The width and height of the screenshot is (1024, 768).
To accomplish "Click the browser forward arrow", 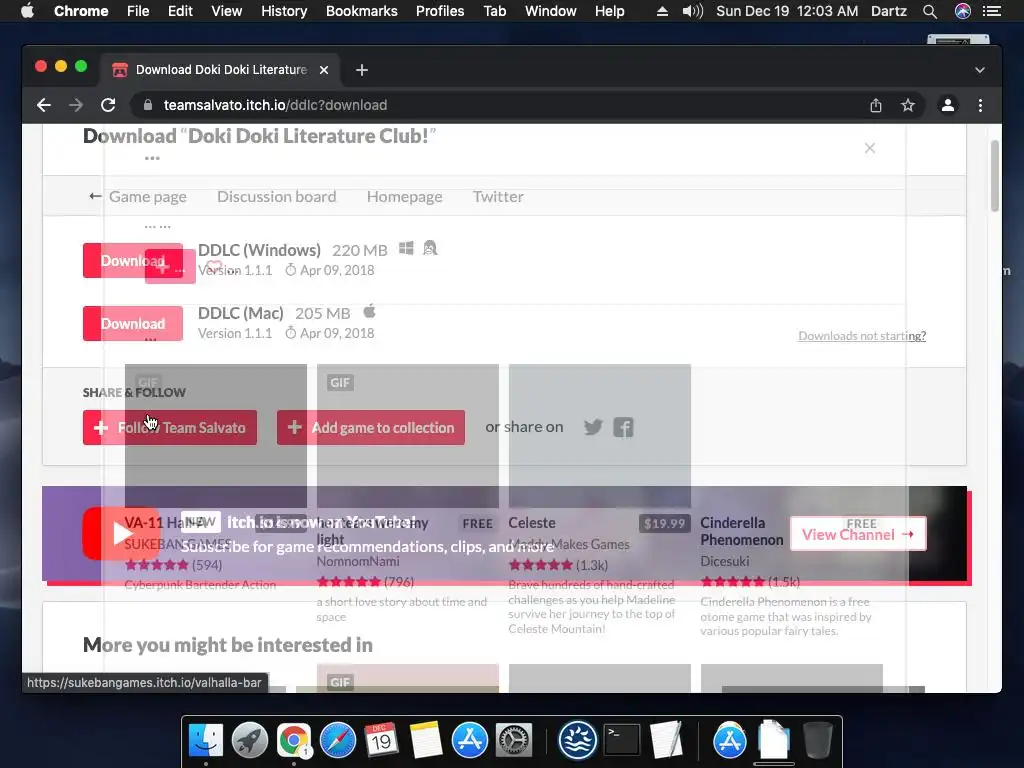I will [x=76, y=105].
